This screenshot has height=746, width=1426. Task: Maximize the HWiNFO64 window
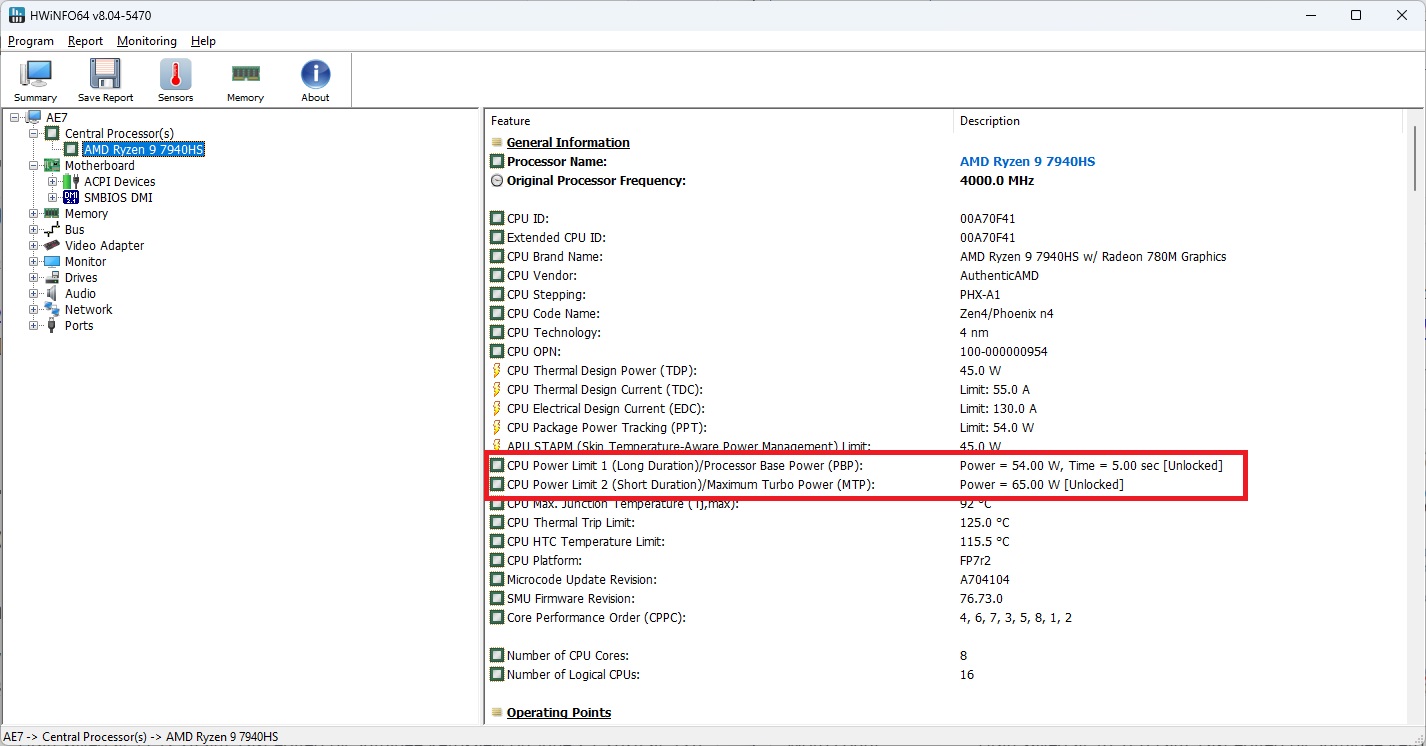coord(1356,15)
